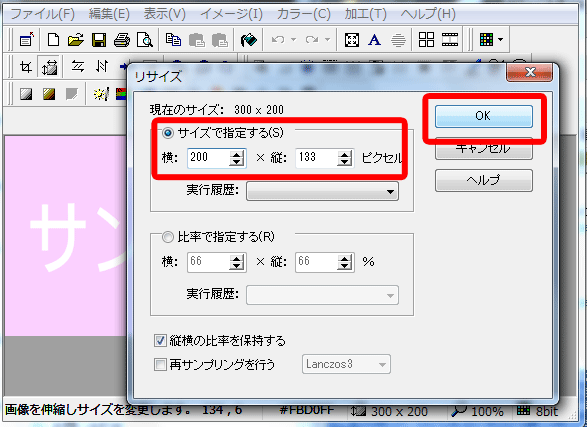Click the vertical flip icon
This screenshot has height=427, width=587.
[x=101, y=66]
